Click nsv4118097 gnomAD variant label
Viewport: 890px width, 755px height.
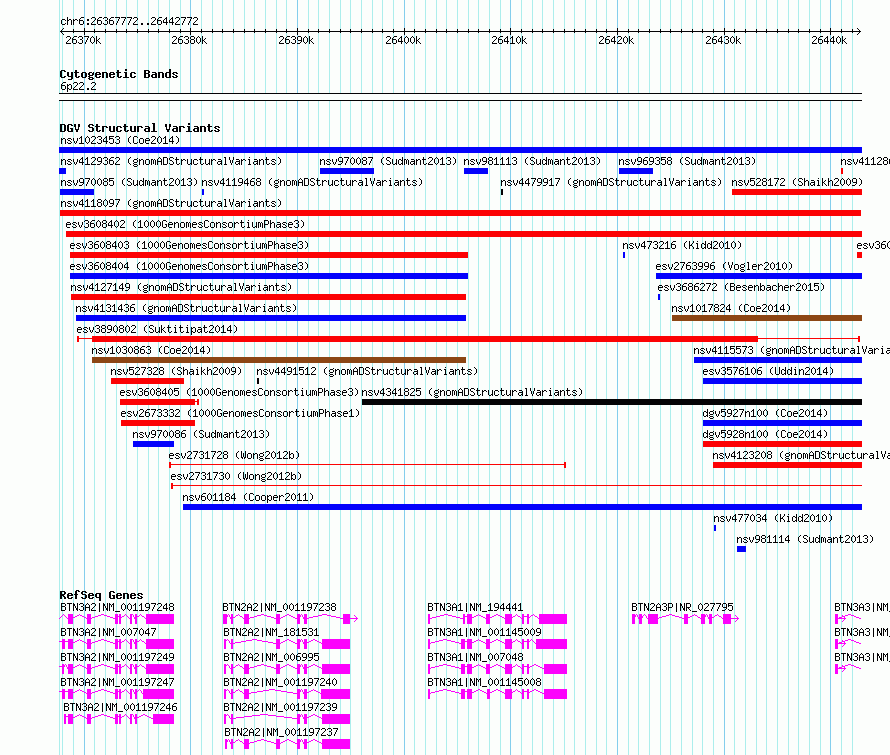(x=171, y=203)
